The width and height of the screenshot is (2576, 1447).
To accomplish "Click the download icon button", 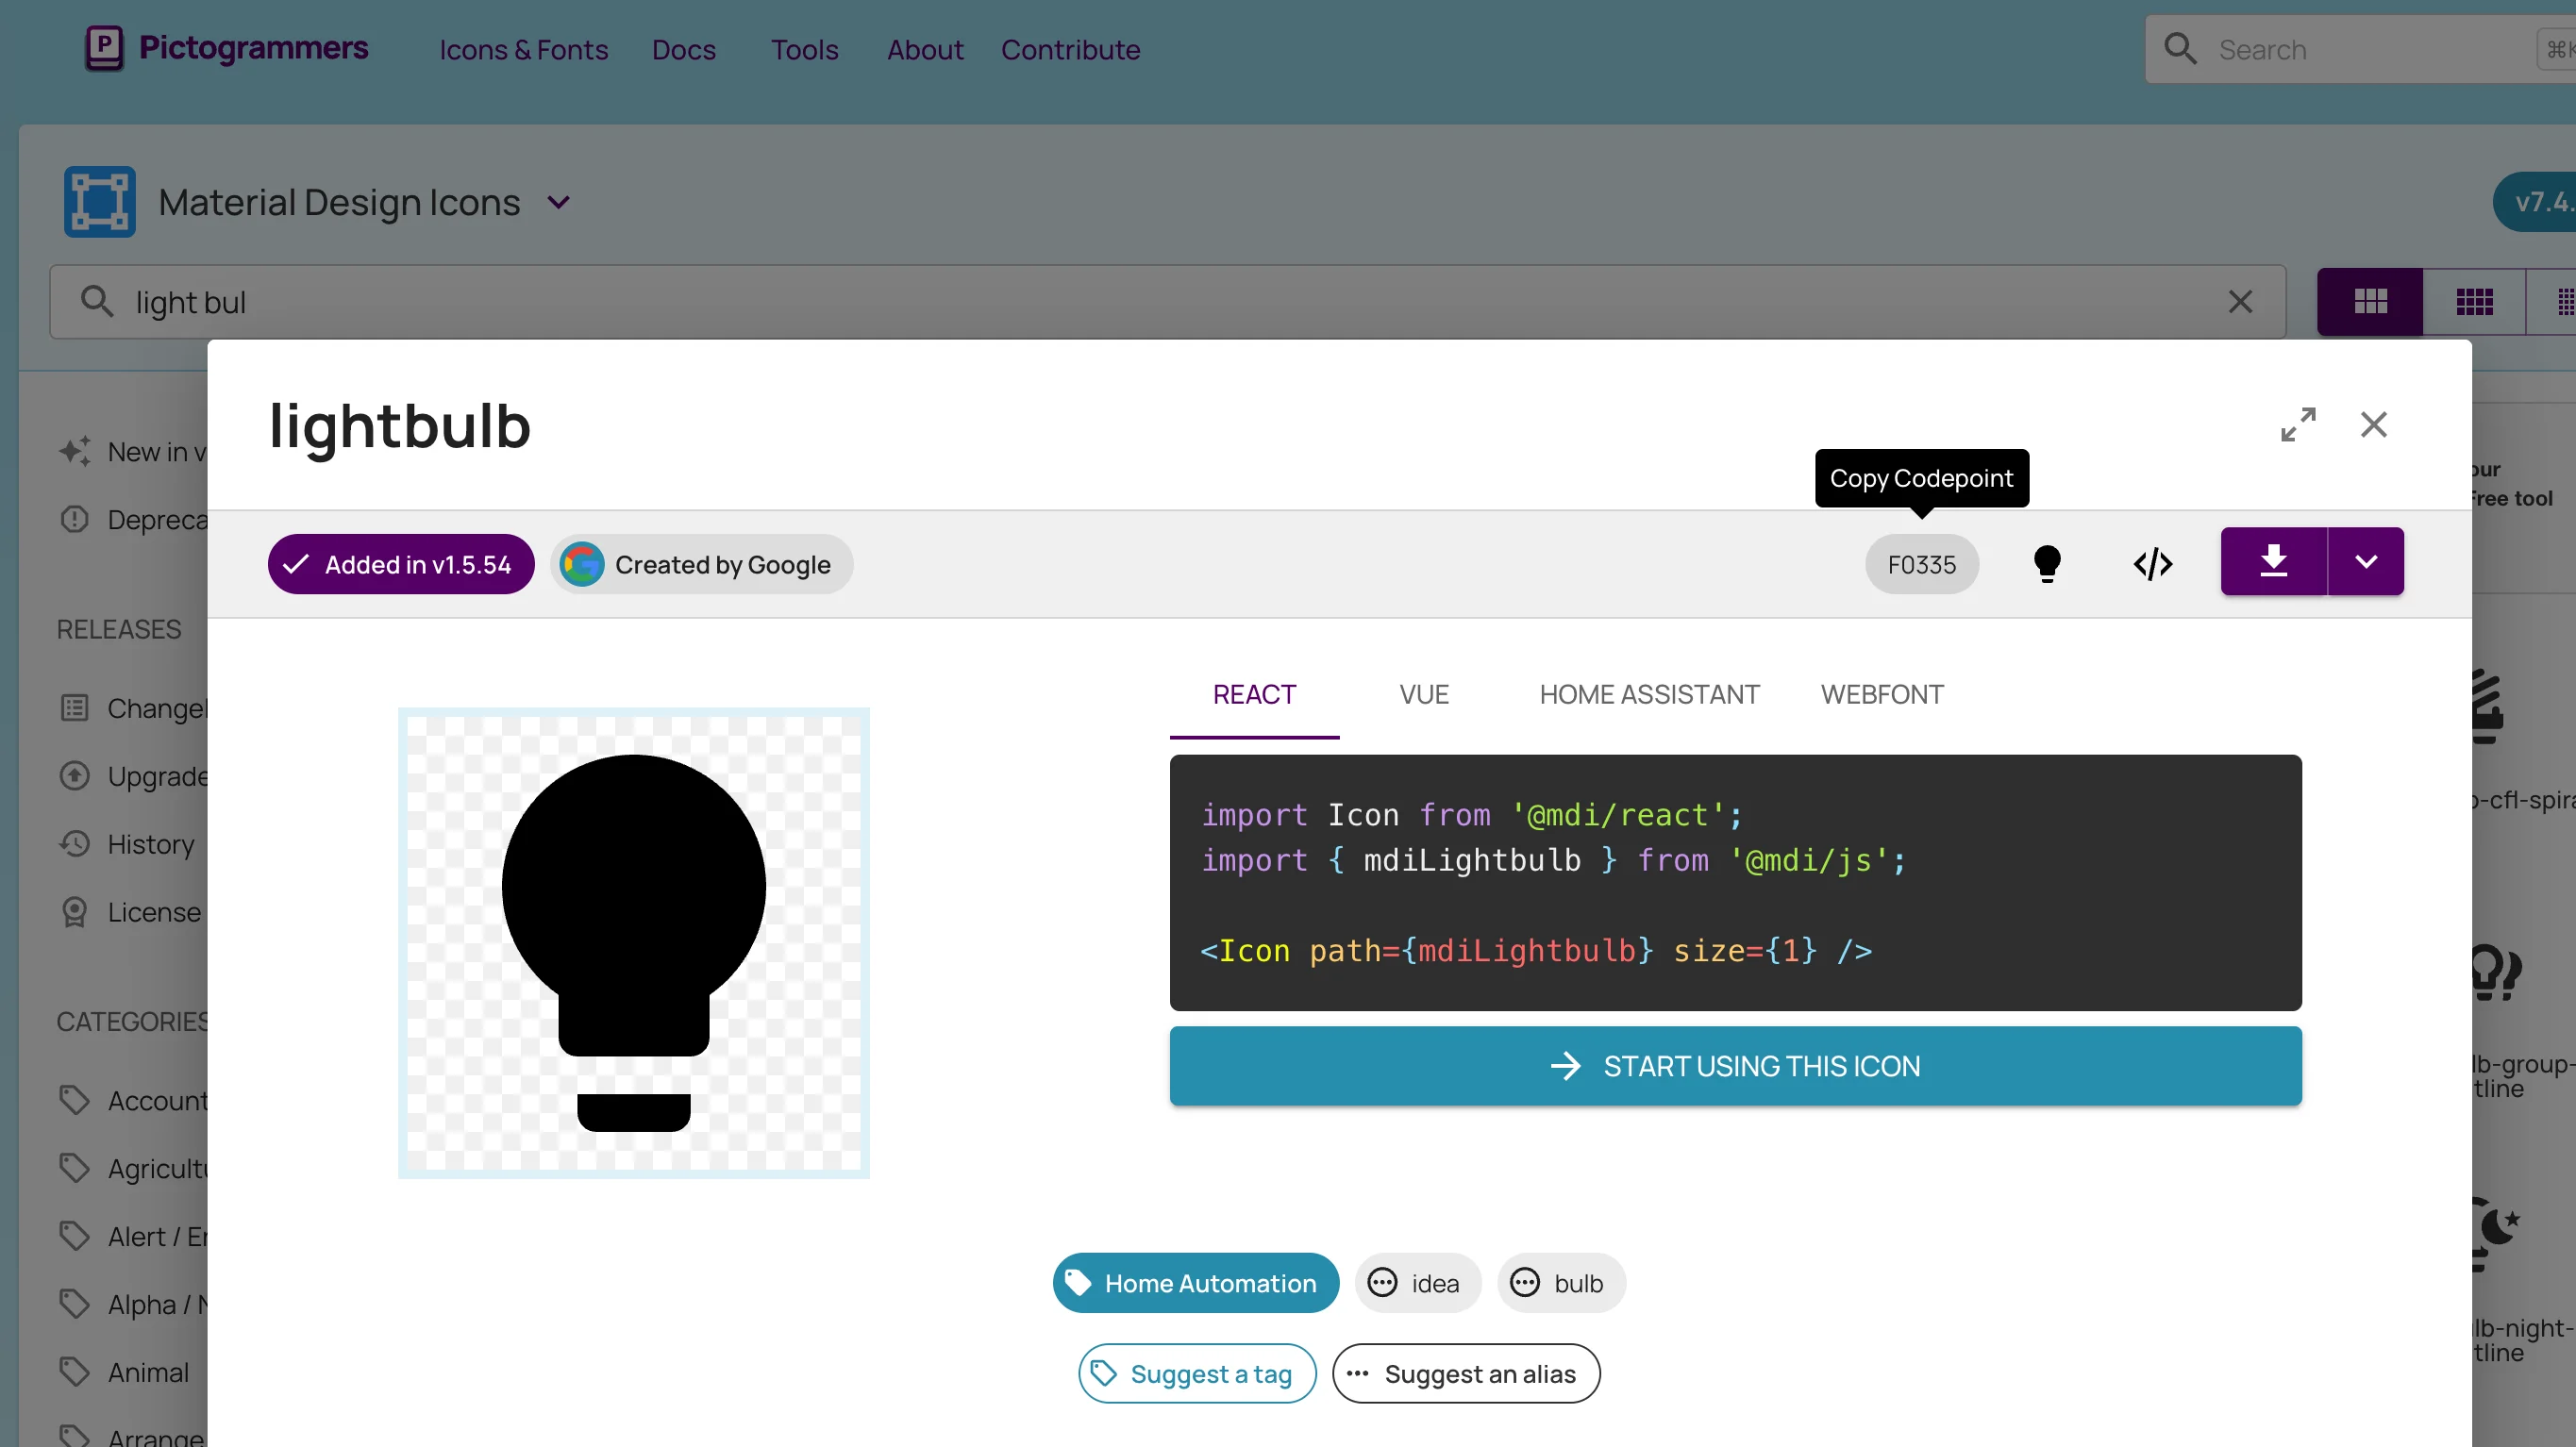I will tap(2273, 562).
